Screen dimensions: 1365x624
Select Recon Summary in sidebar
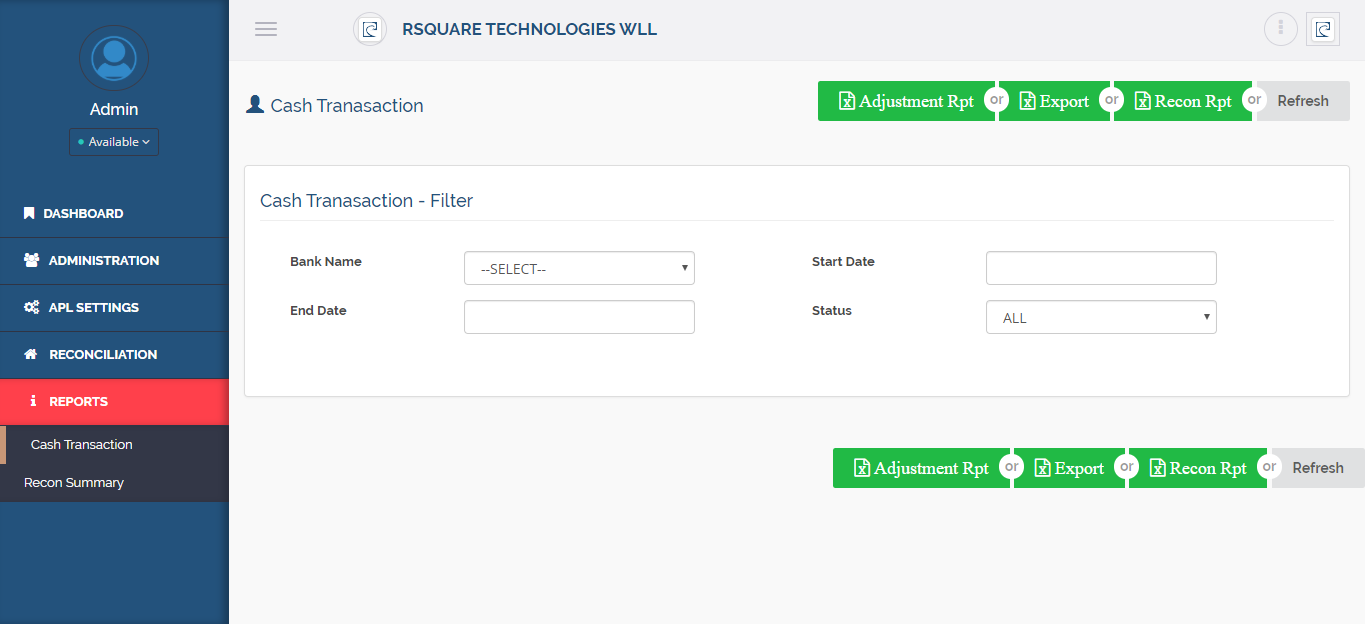coord(74,482)
